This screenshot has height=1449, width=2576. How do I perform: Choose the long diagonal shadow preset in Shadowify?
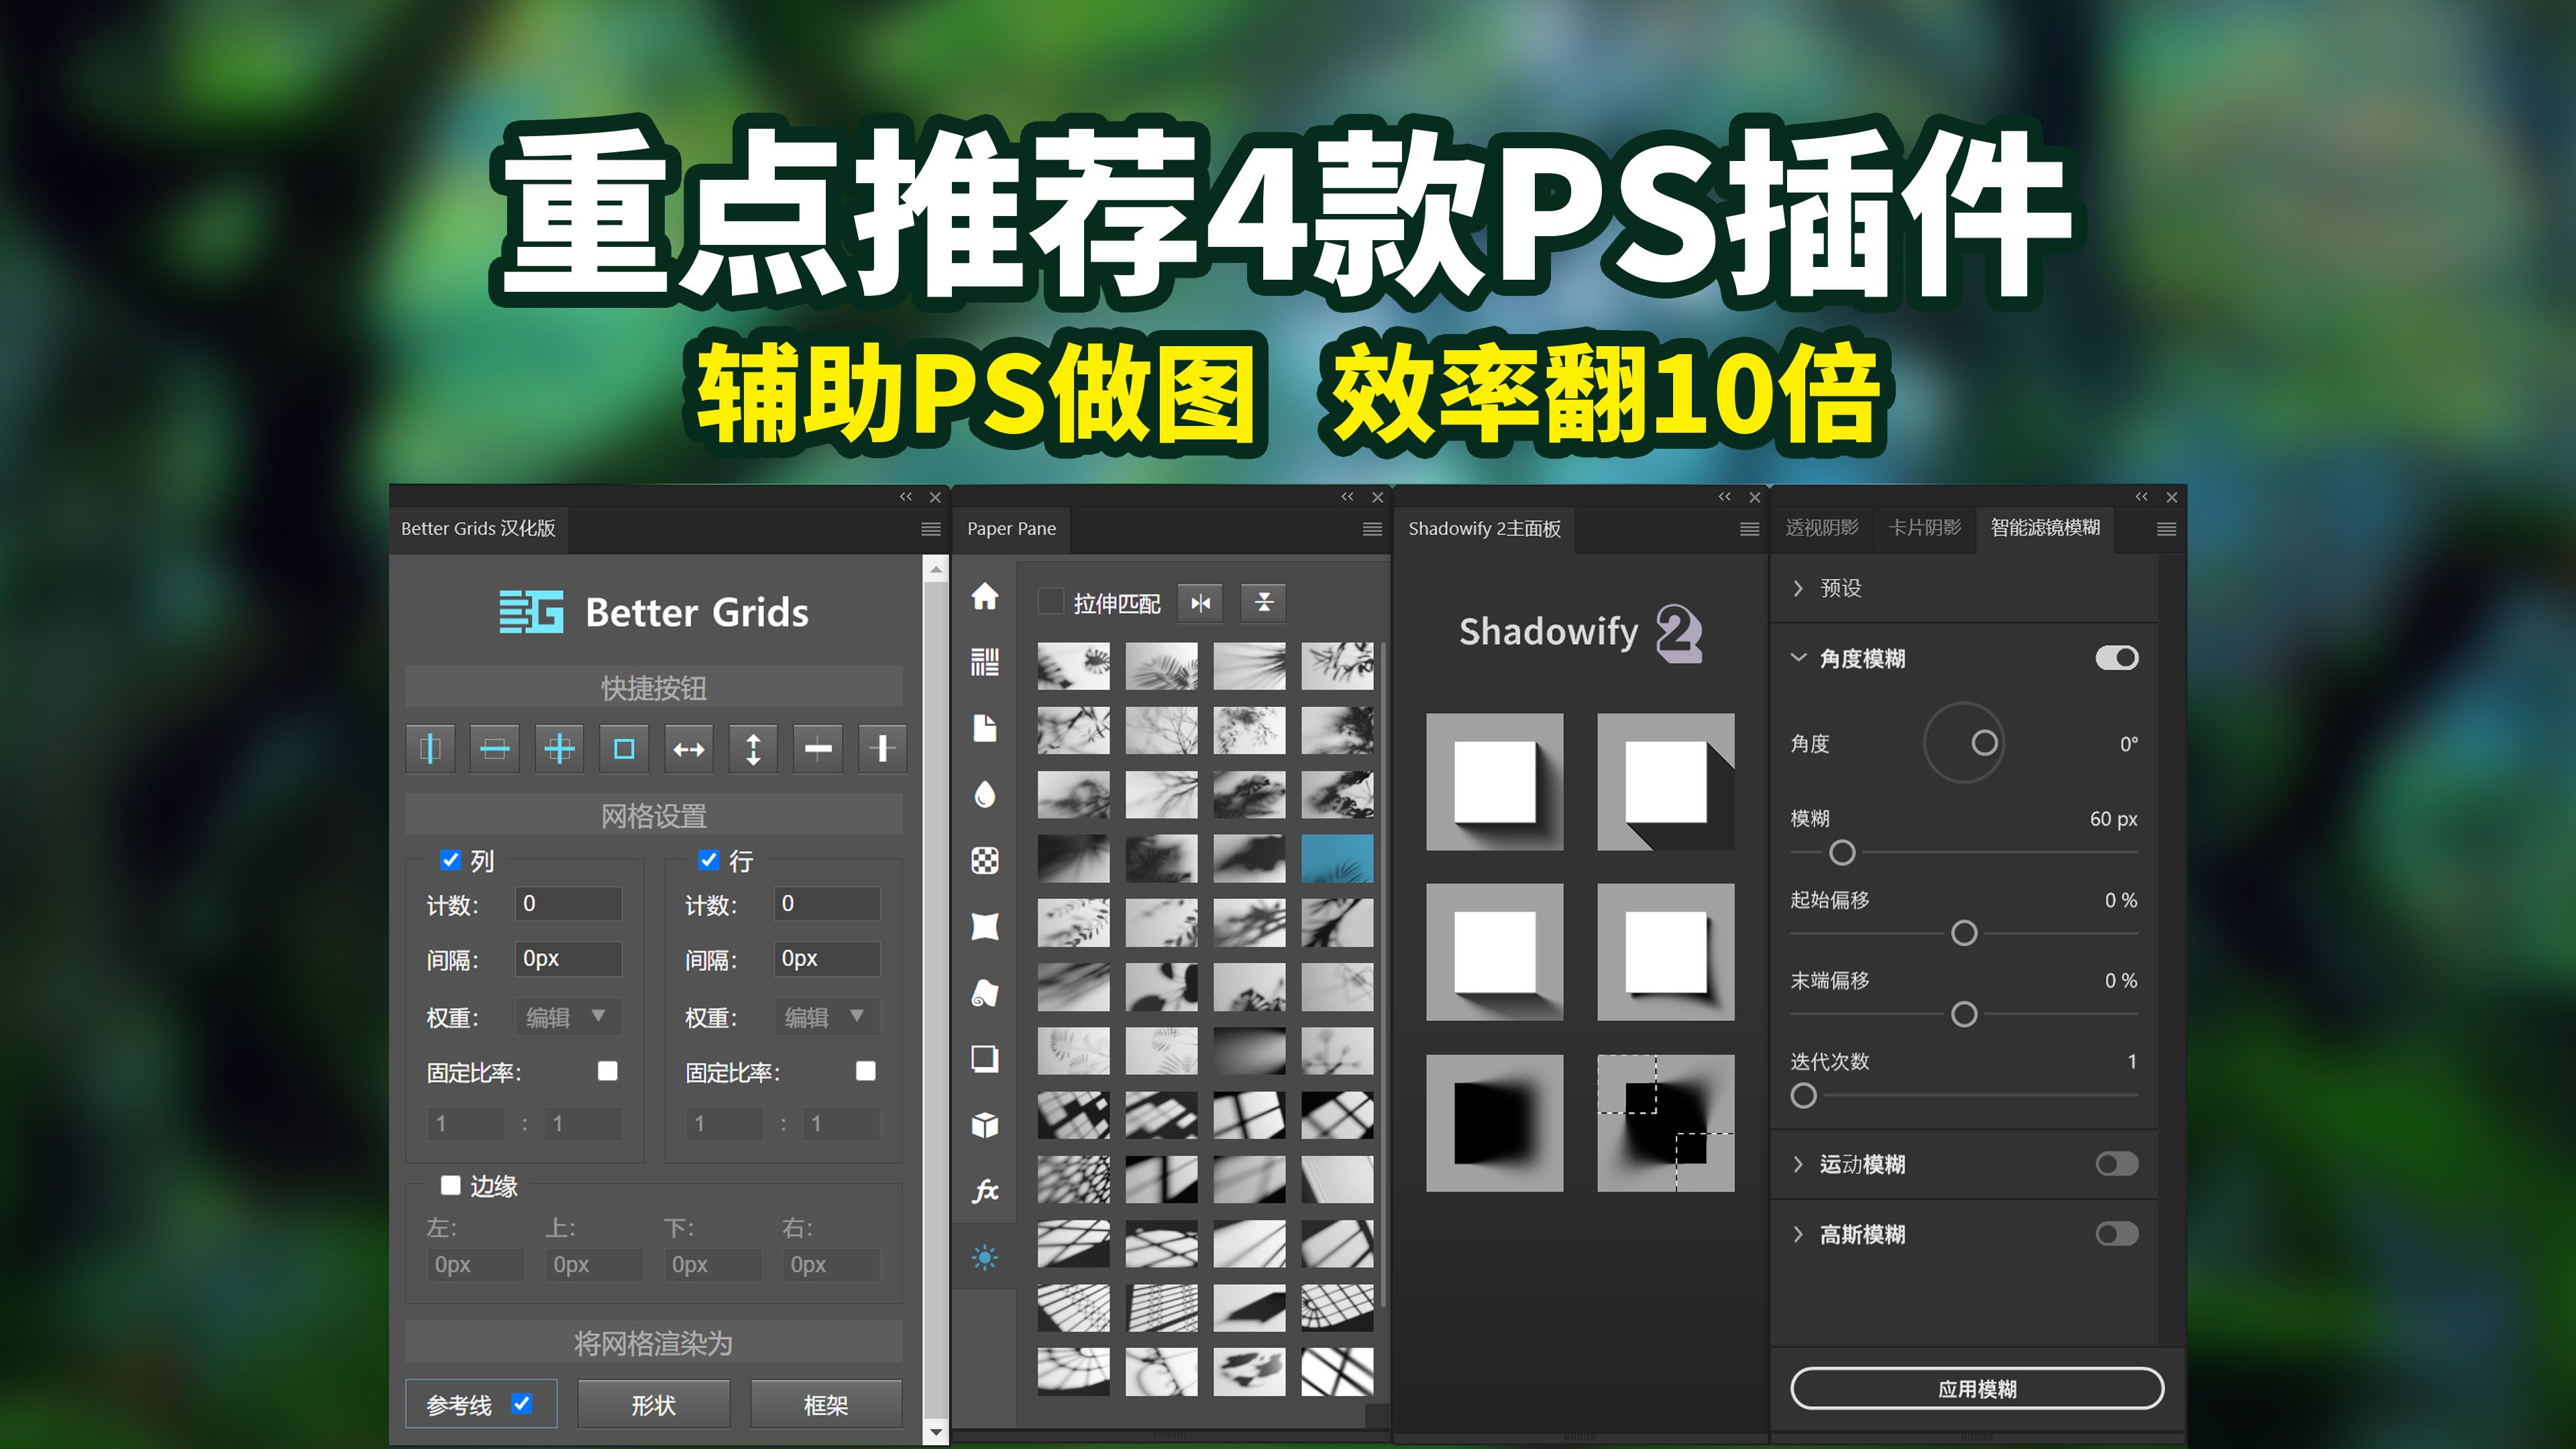tap(1665, 782)
